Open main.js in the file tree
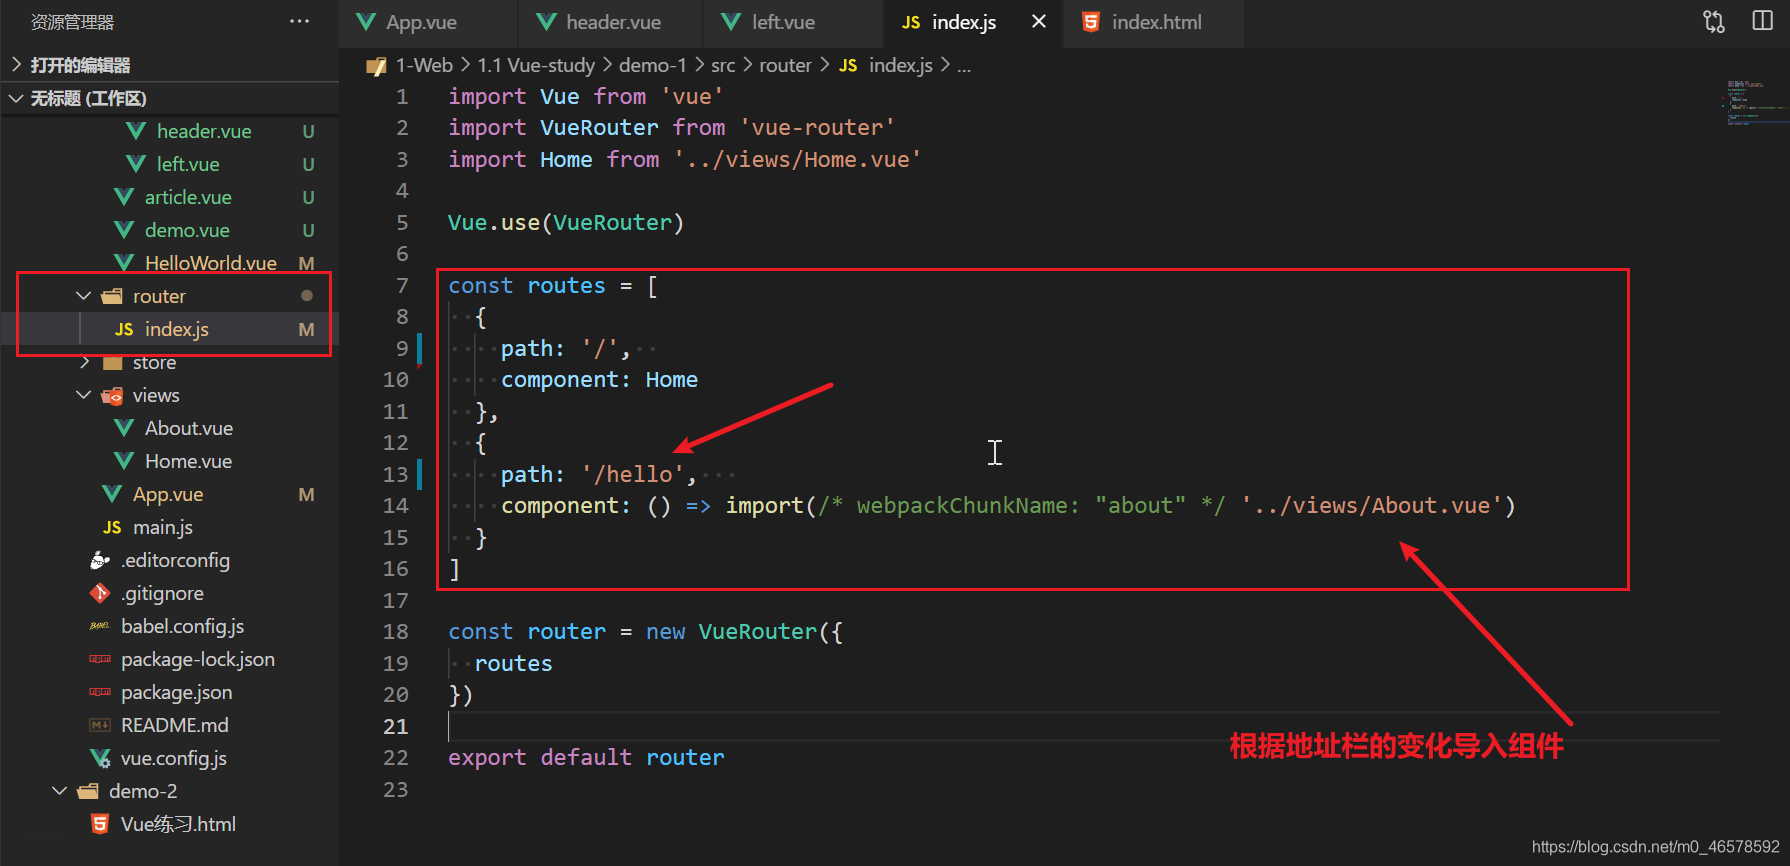Screen dimensions: 1790x866 (x=163, y=527)
